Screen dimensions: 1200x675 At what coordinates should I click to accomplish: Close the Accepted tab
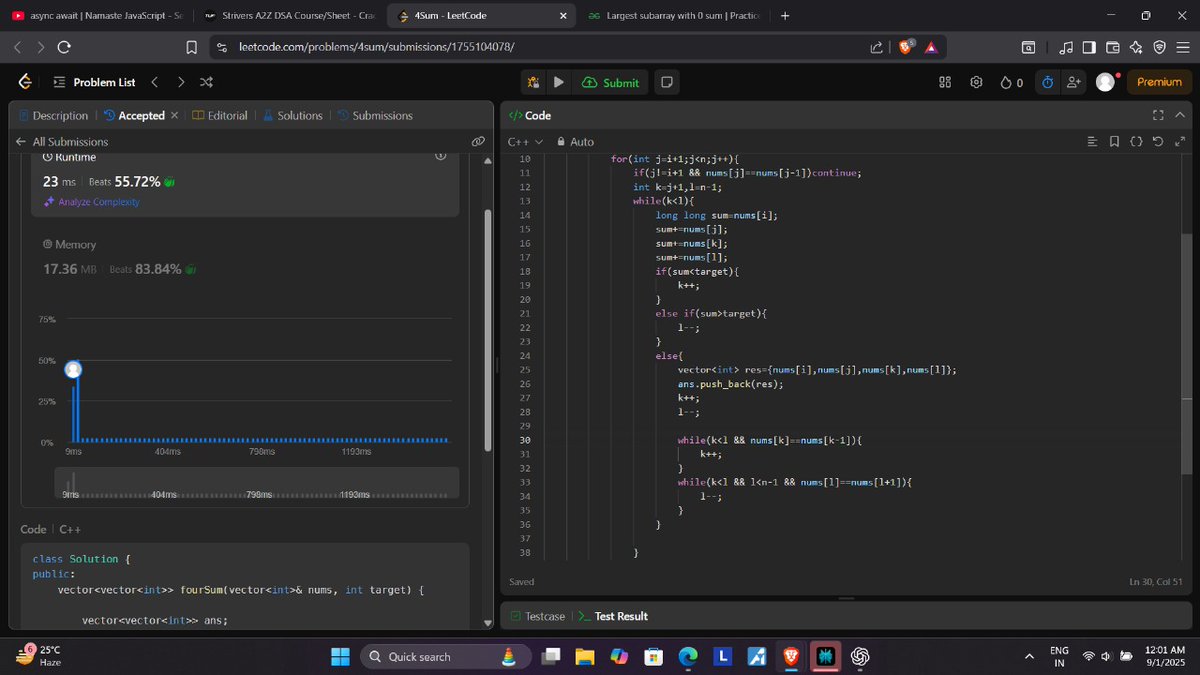pyautogui.click(x=175, y=116)
